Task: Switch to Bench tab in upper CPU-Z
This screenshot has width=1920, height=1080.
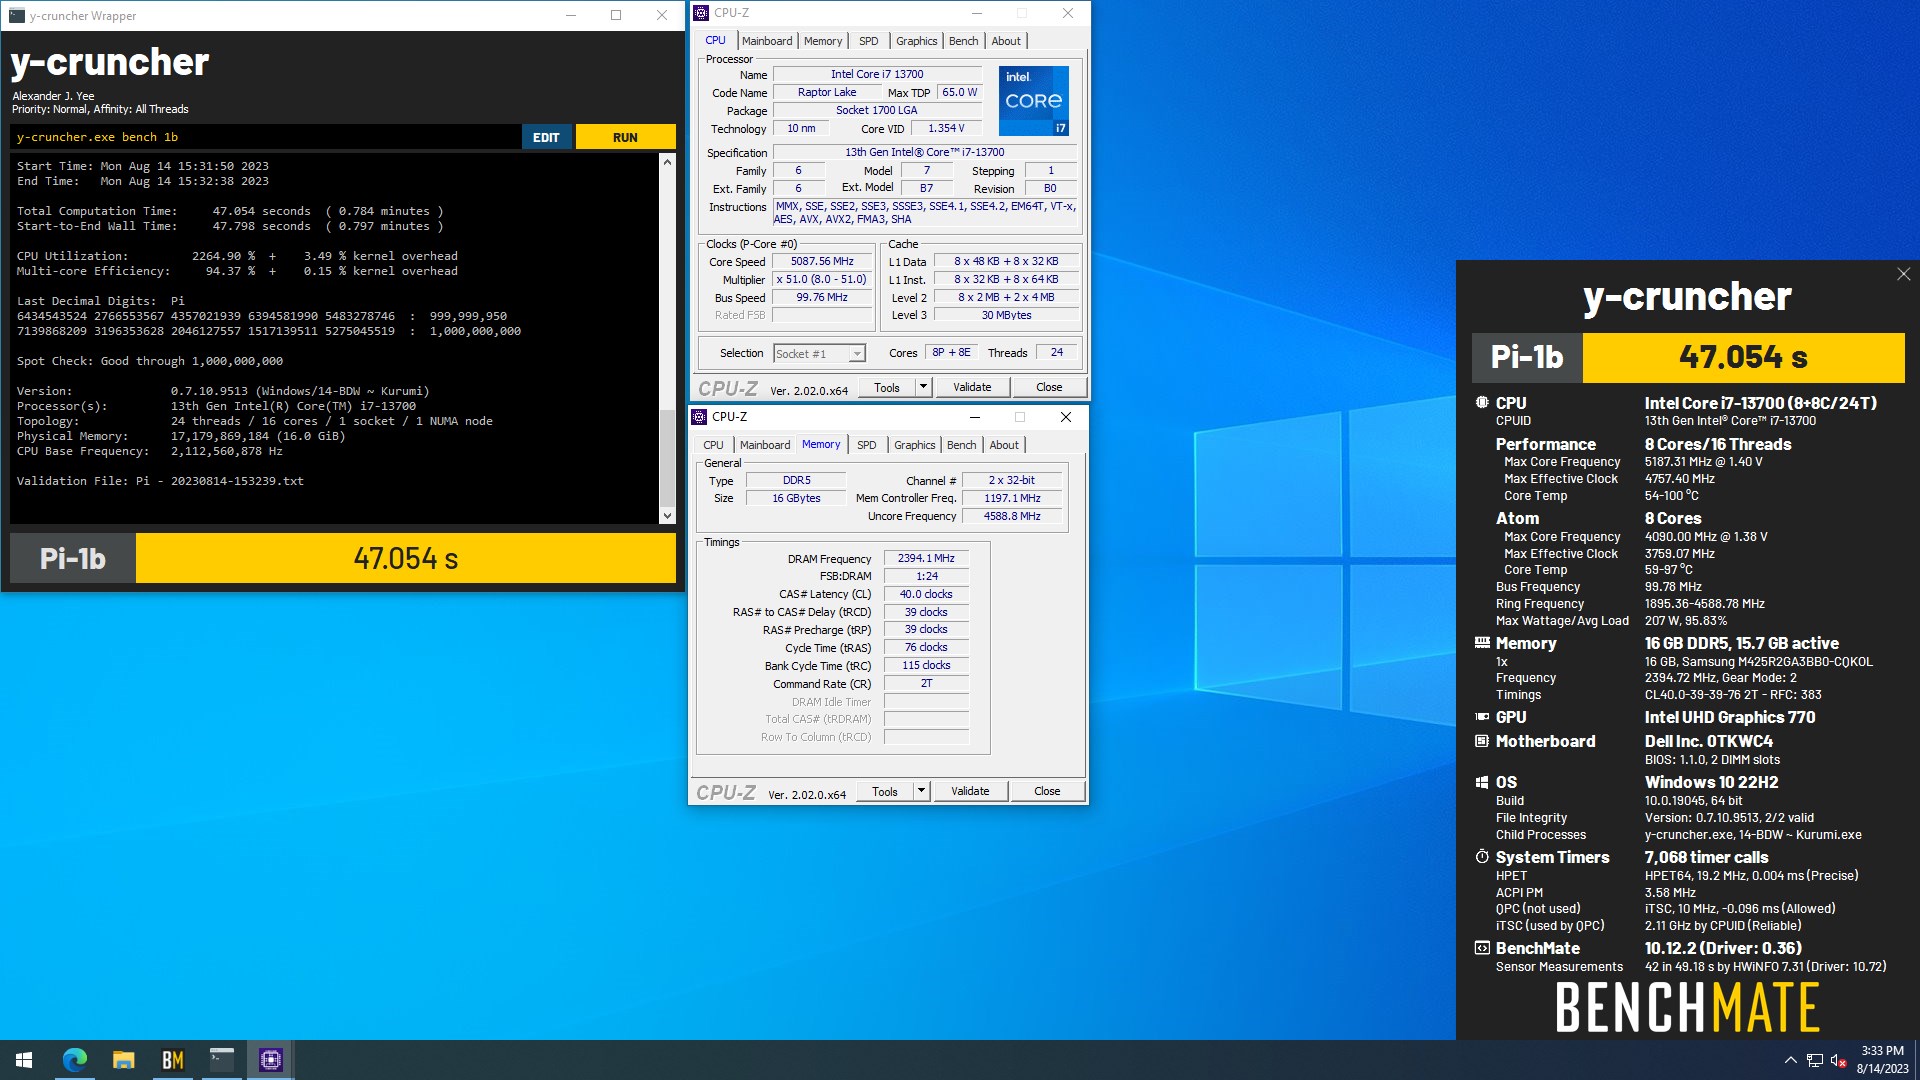Action: pyautogui.click(x=963, y=41)
